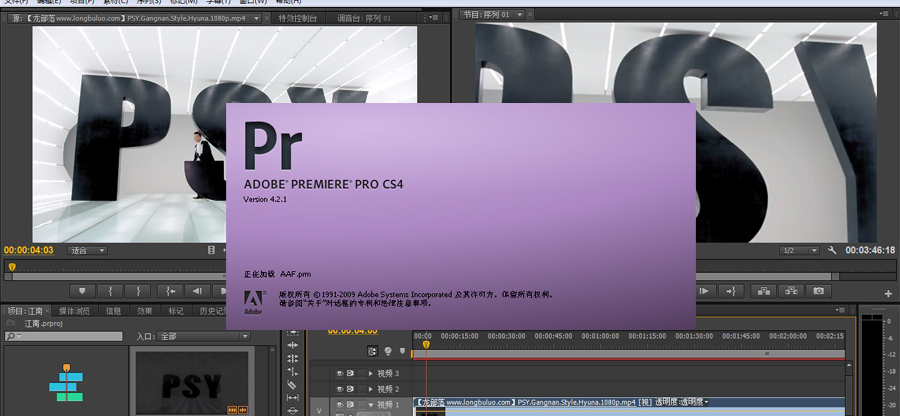Select the Rolling Edit tool
The height and width of the screenshot is (416, 900).
293,358
